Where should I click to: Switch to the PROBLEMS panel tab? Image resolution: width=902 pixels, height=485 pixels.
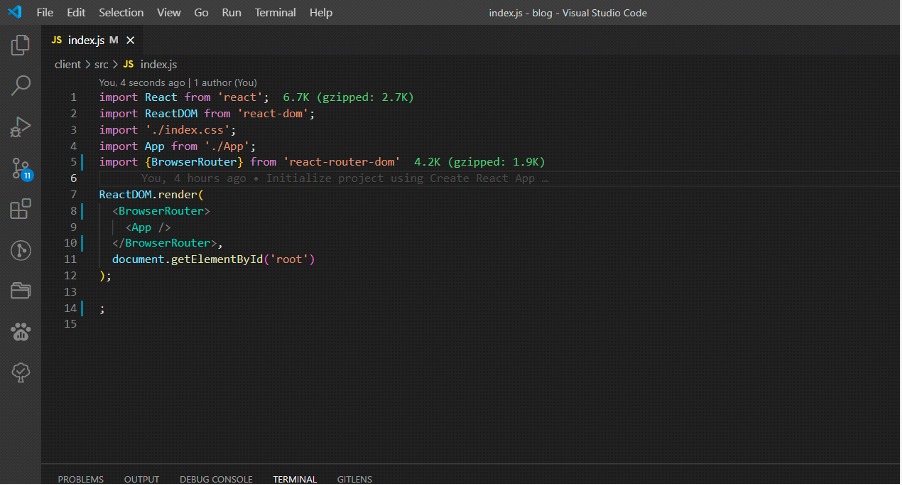point(81,479)
